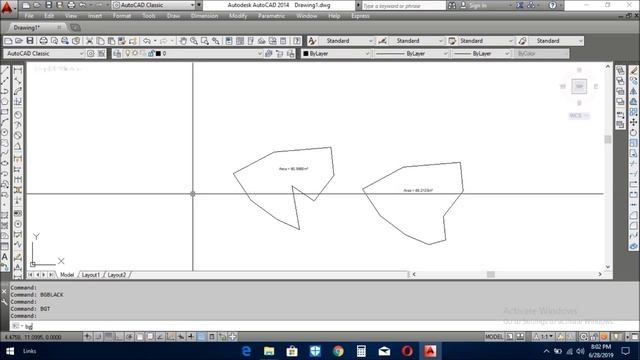The image size is (640, 360).
Task: Select the Erase modify tool
Action: pos(633,70)
